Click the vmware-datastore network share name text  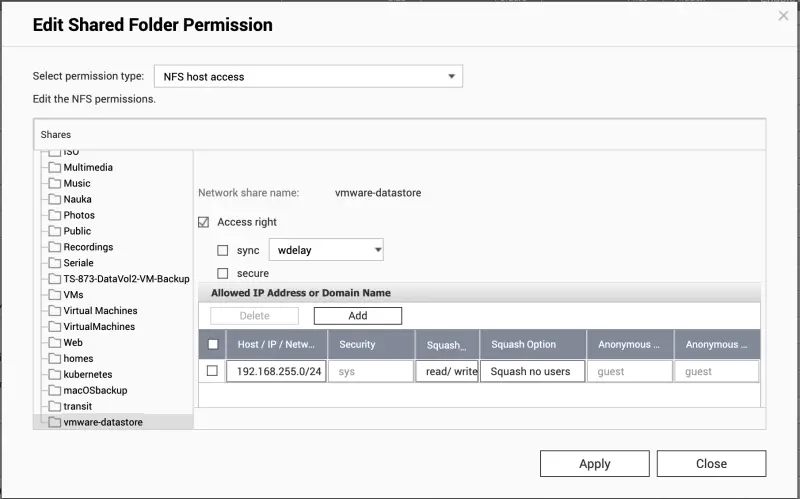(x=378, y=193)
